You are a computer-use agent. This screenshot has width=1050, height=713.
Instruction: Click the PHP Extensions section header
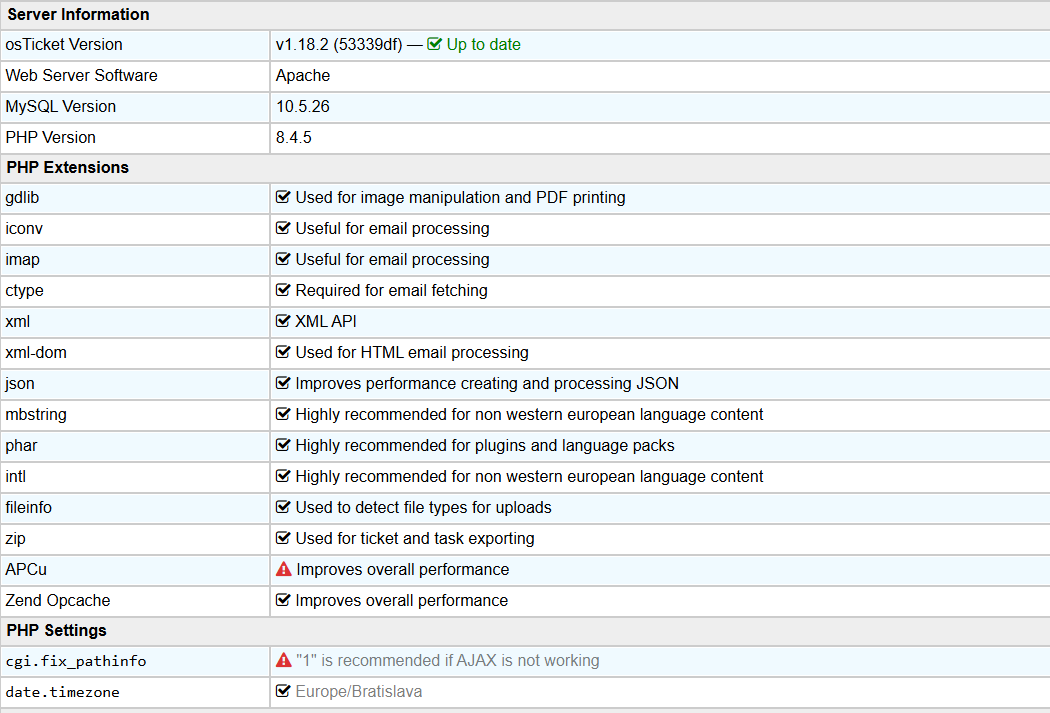(x=68, y=167)
